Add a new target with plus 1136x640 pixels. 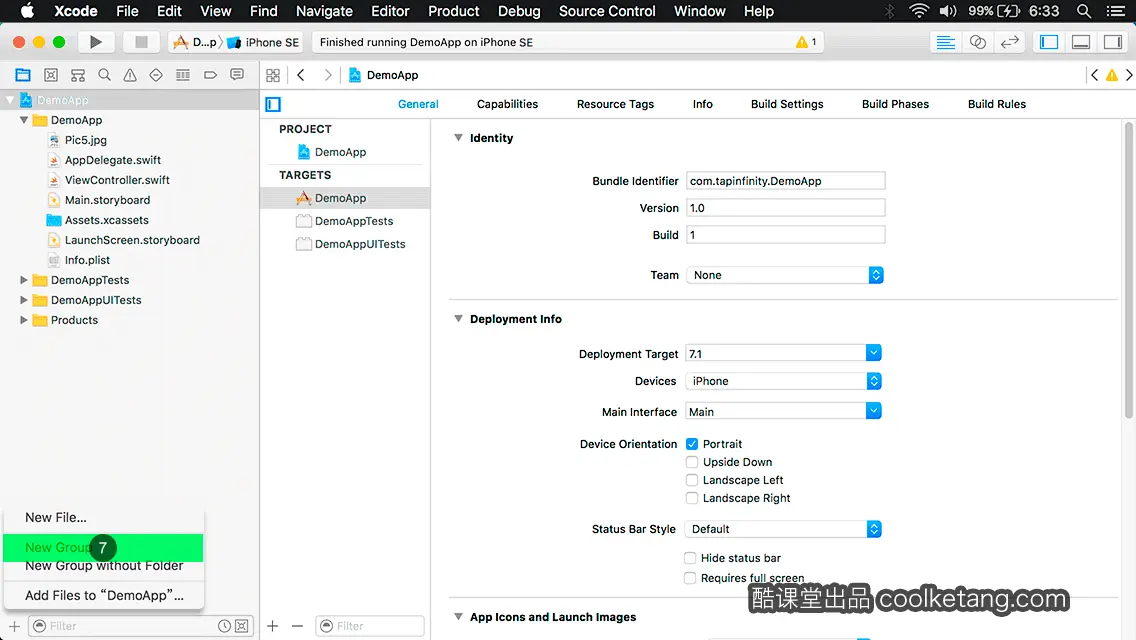272,626
